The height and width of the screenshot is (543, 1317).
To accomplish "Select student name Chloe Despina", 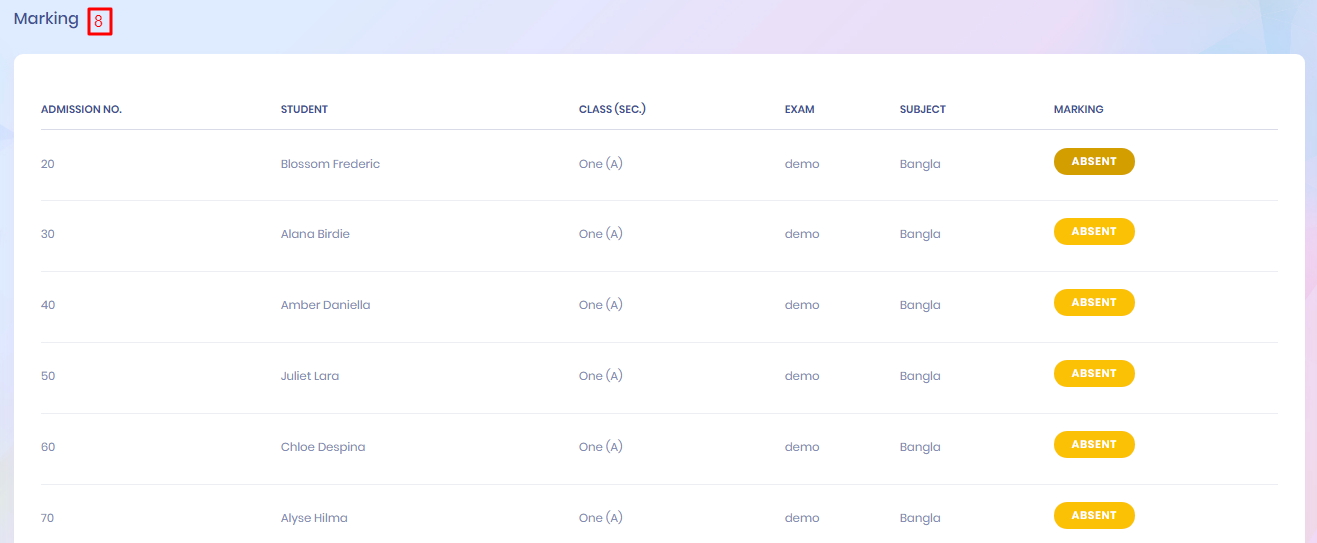I will 323,447.
